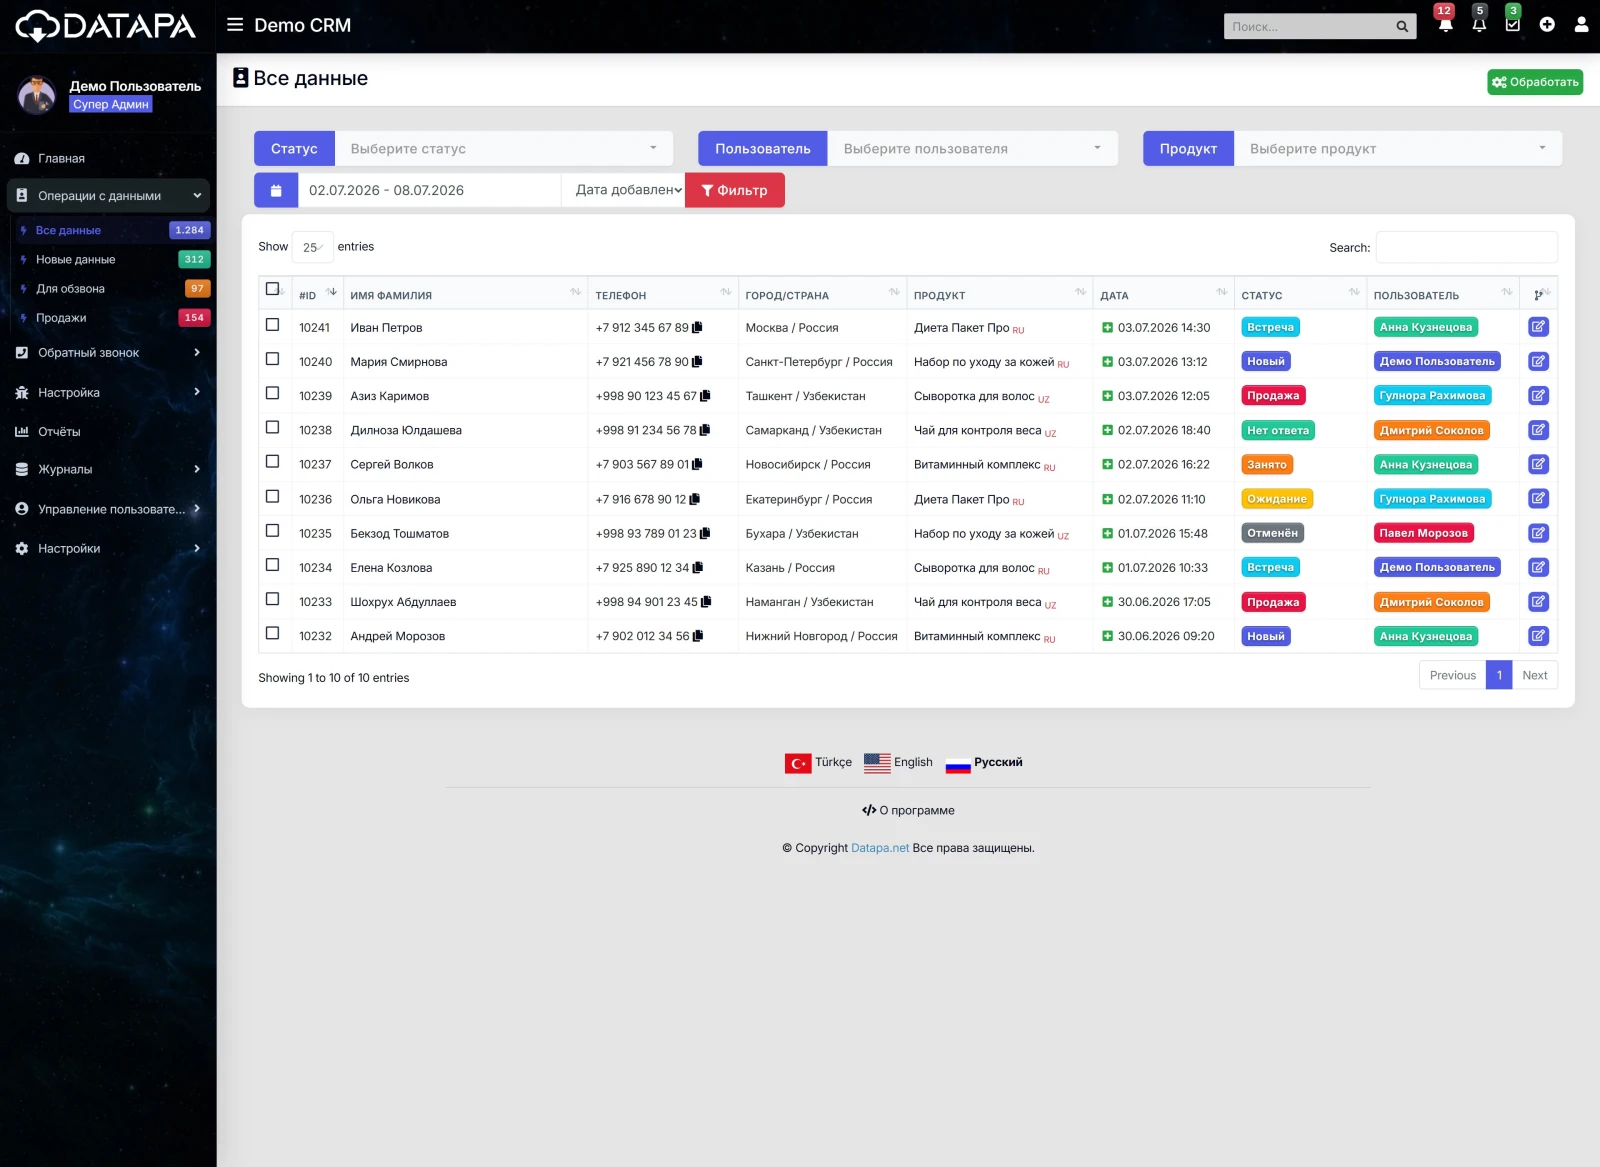Edit record 10241 Иван Петров
This screenshot has height=1167, width=1600.
[x=1538, y=327]
